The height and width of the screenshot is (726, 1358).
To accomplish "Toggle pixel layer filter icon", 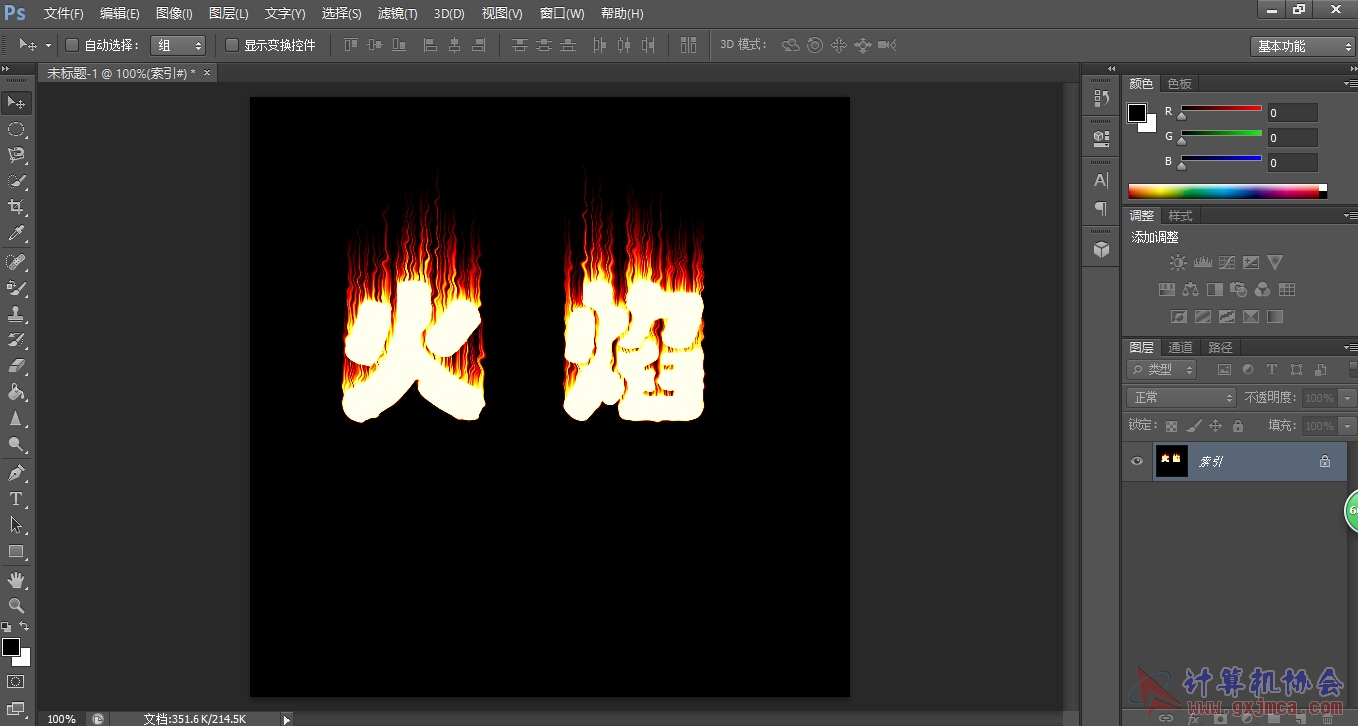I will coord(1224,370).
